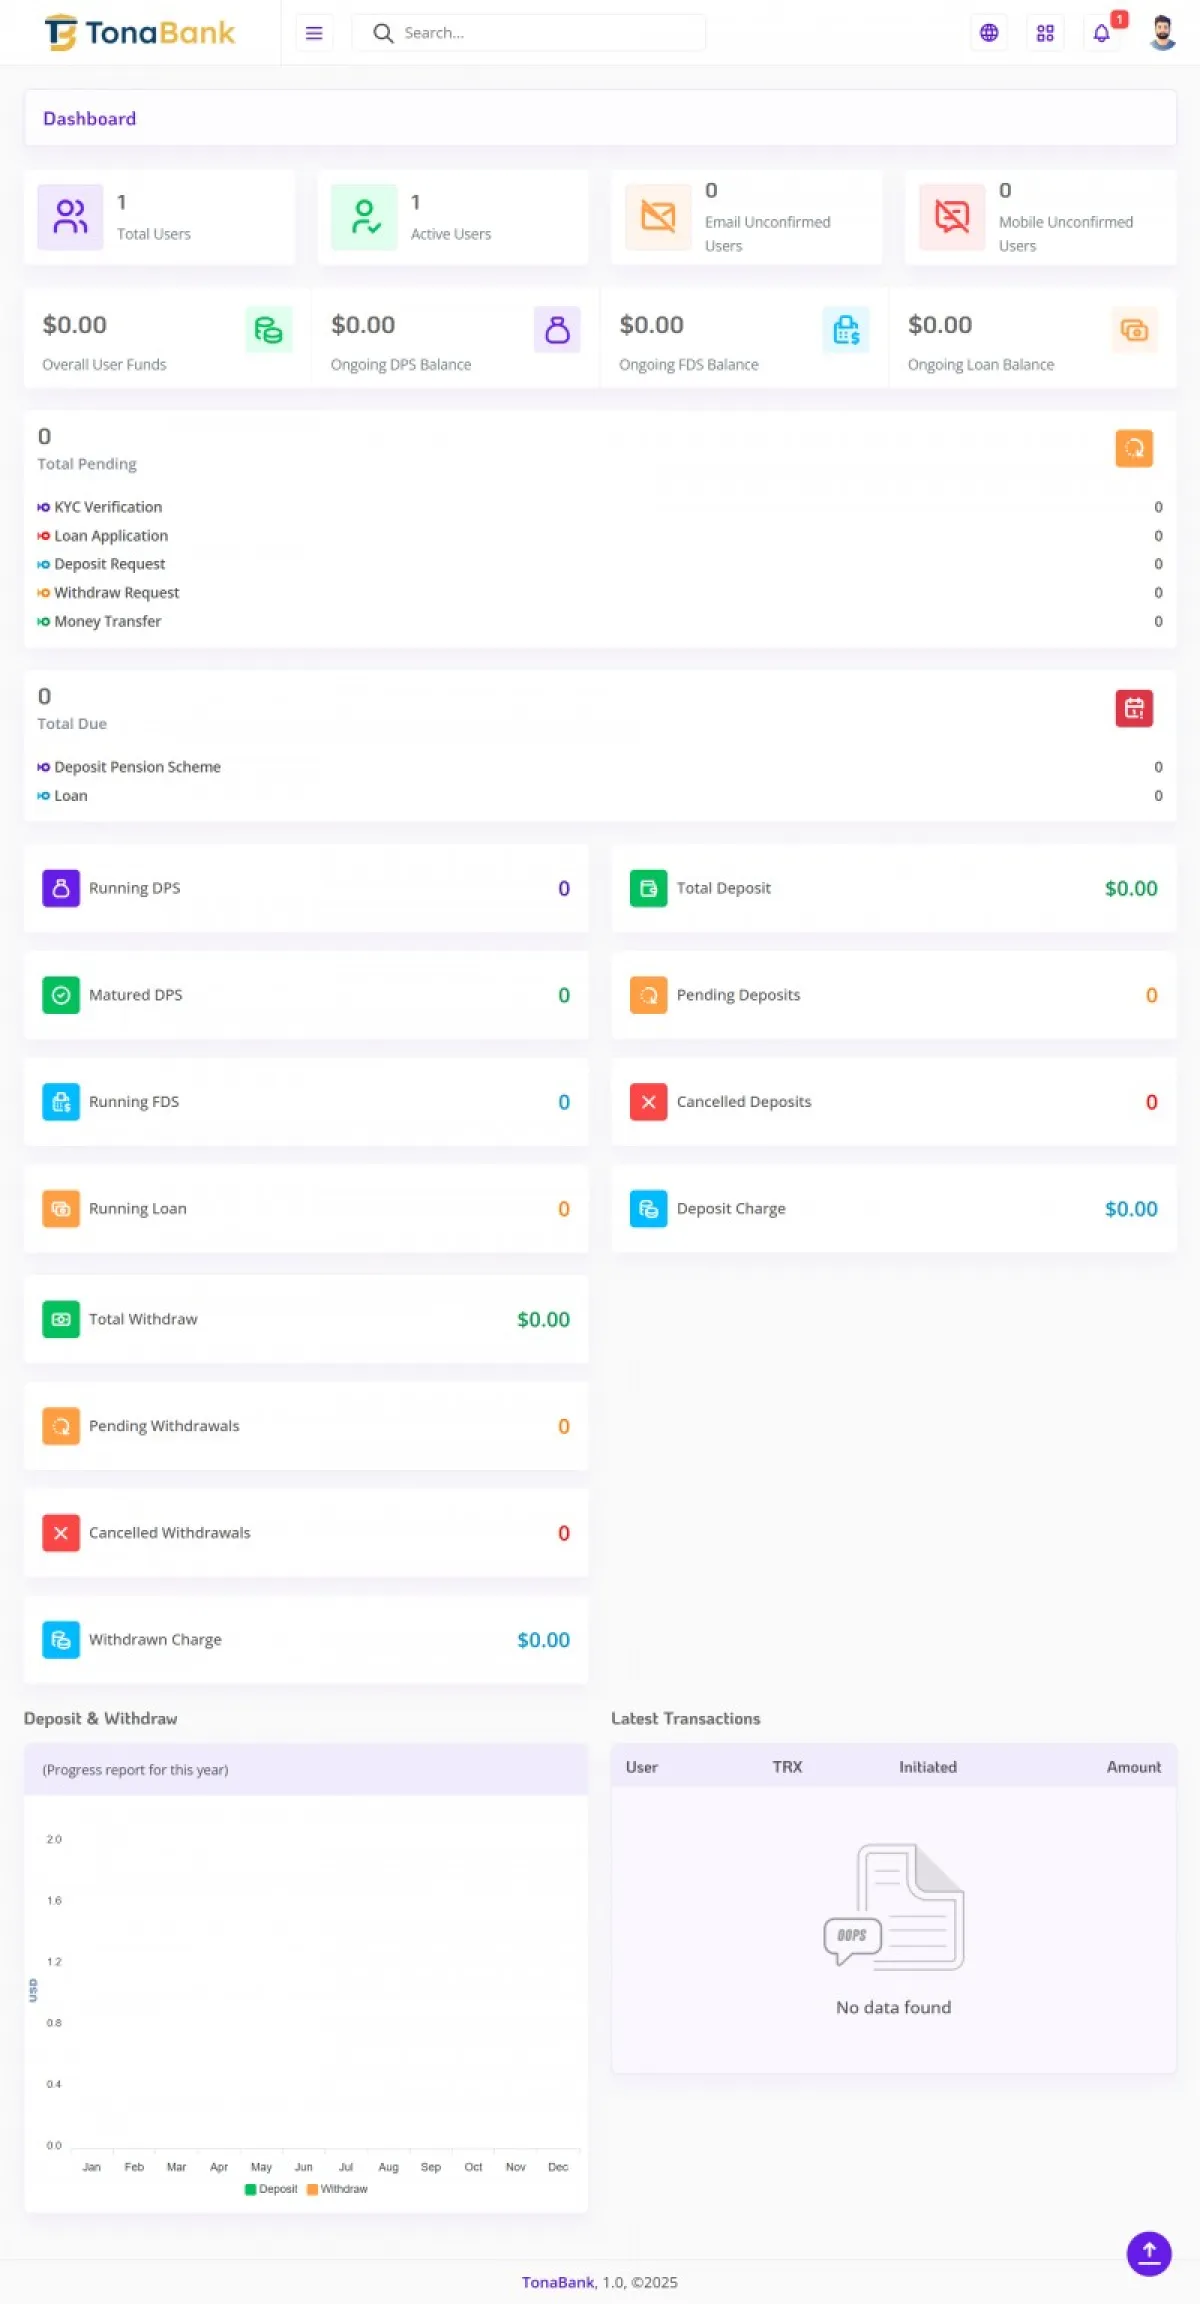The image size is (1200, 2304).
Task: Click the Running DPS purple icon
Action: pyautogui.click(x=61, y=888)
